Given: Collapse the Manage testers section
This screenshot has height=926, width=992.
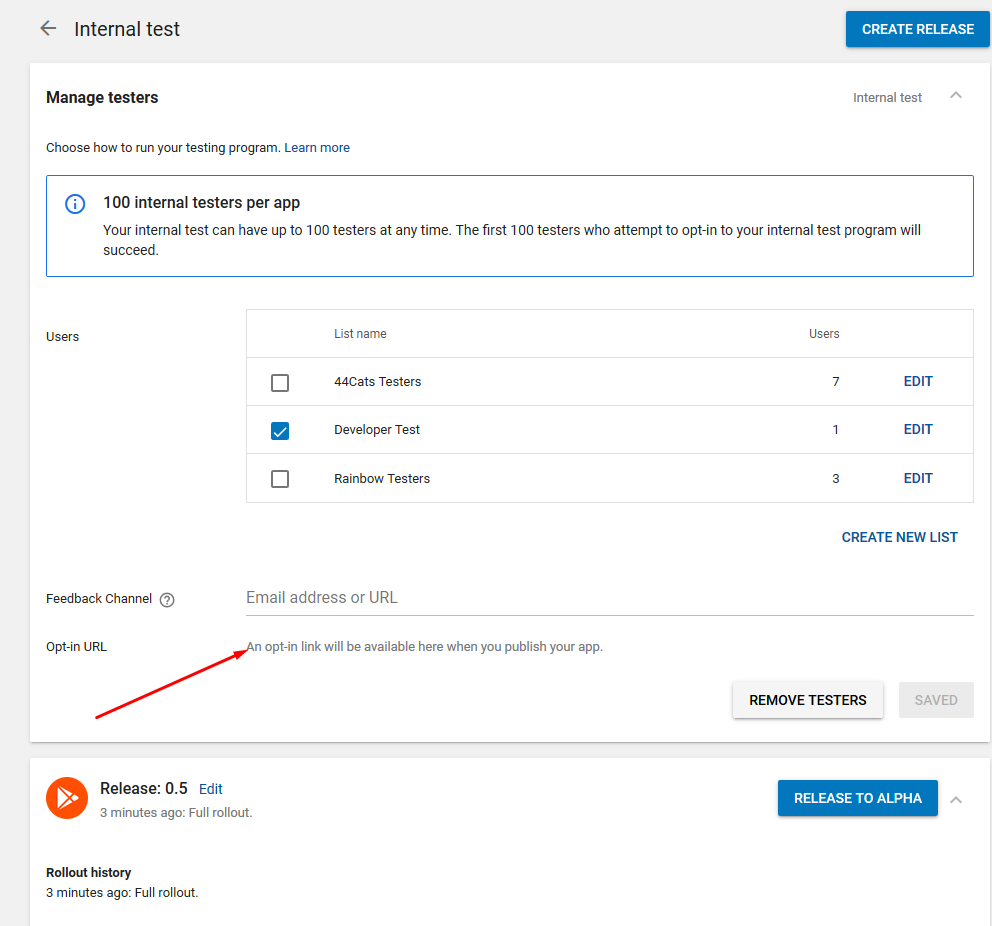Looking at the screenshot, I should pos(956,96).
